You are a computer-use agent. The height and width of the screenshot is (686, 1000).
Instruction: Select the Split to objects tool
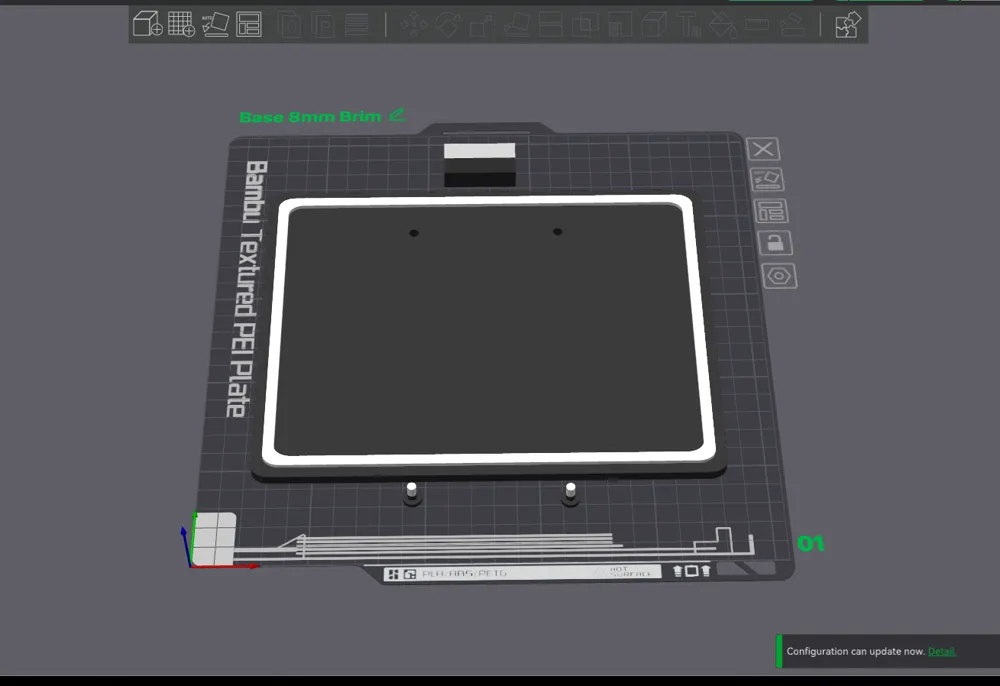pos(290,25)
